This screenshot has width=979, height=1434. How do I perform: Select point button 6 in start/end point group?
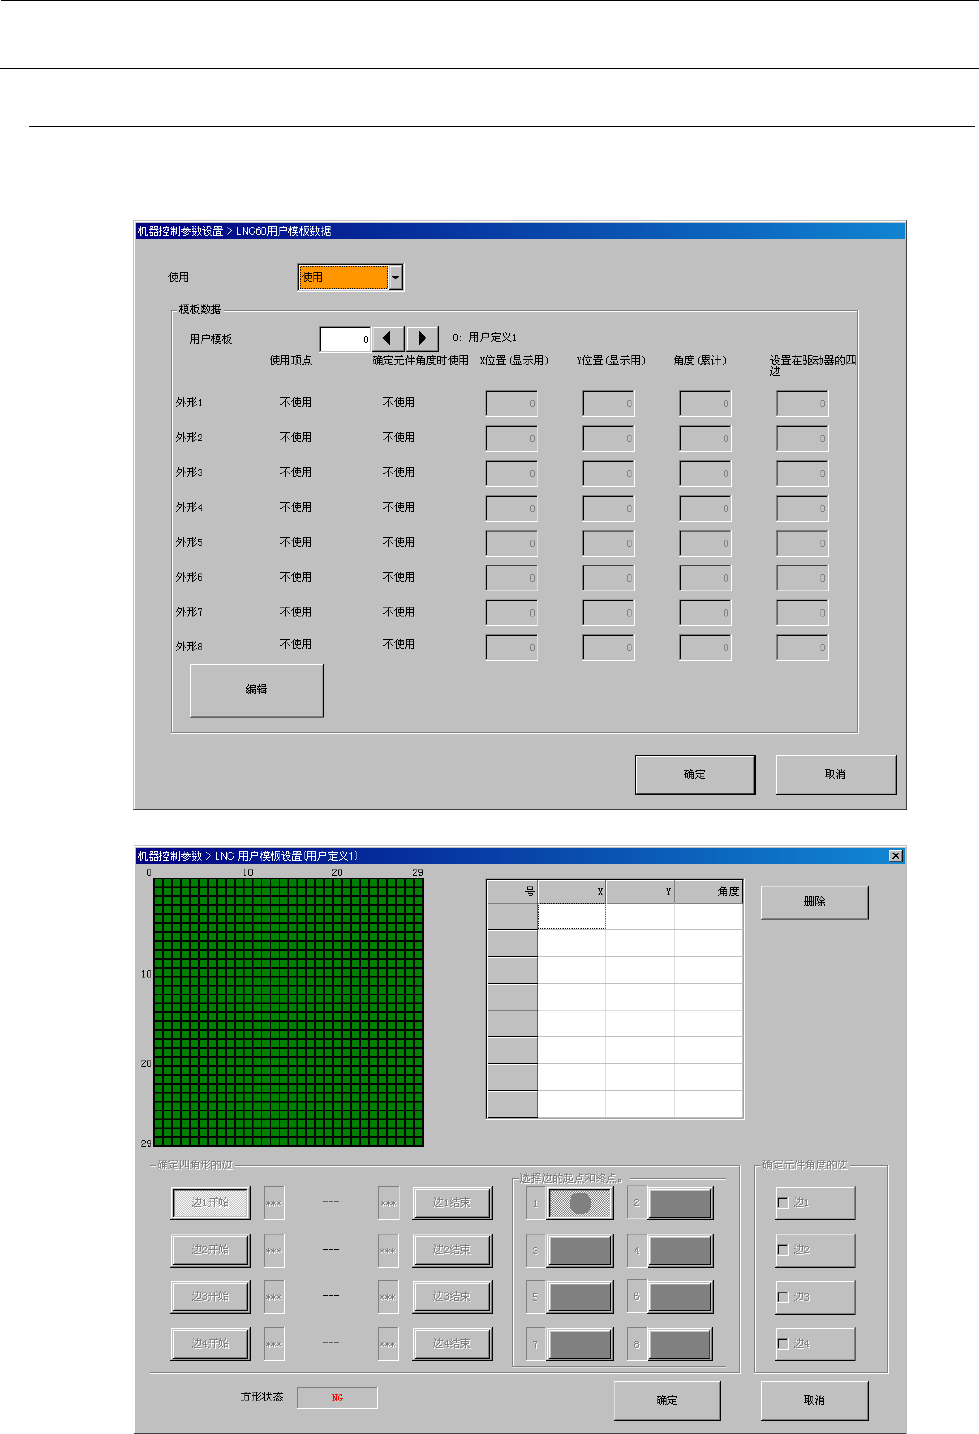[680, 1297]
